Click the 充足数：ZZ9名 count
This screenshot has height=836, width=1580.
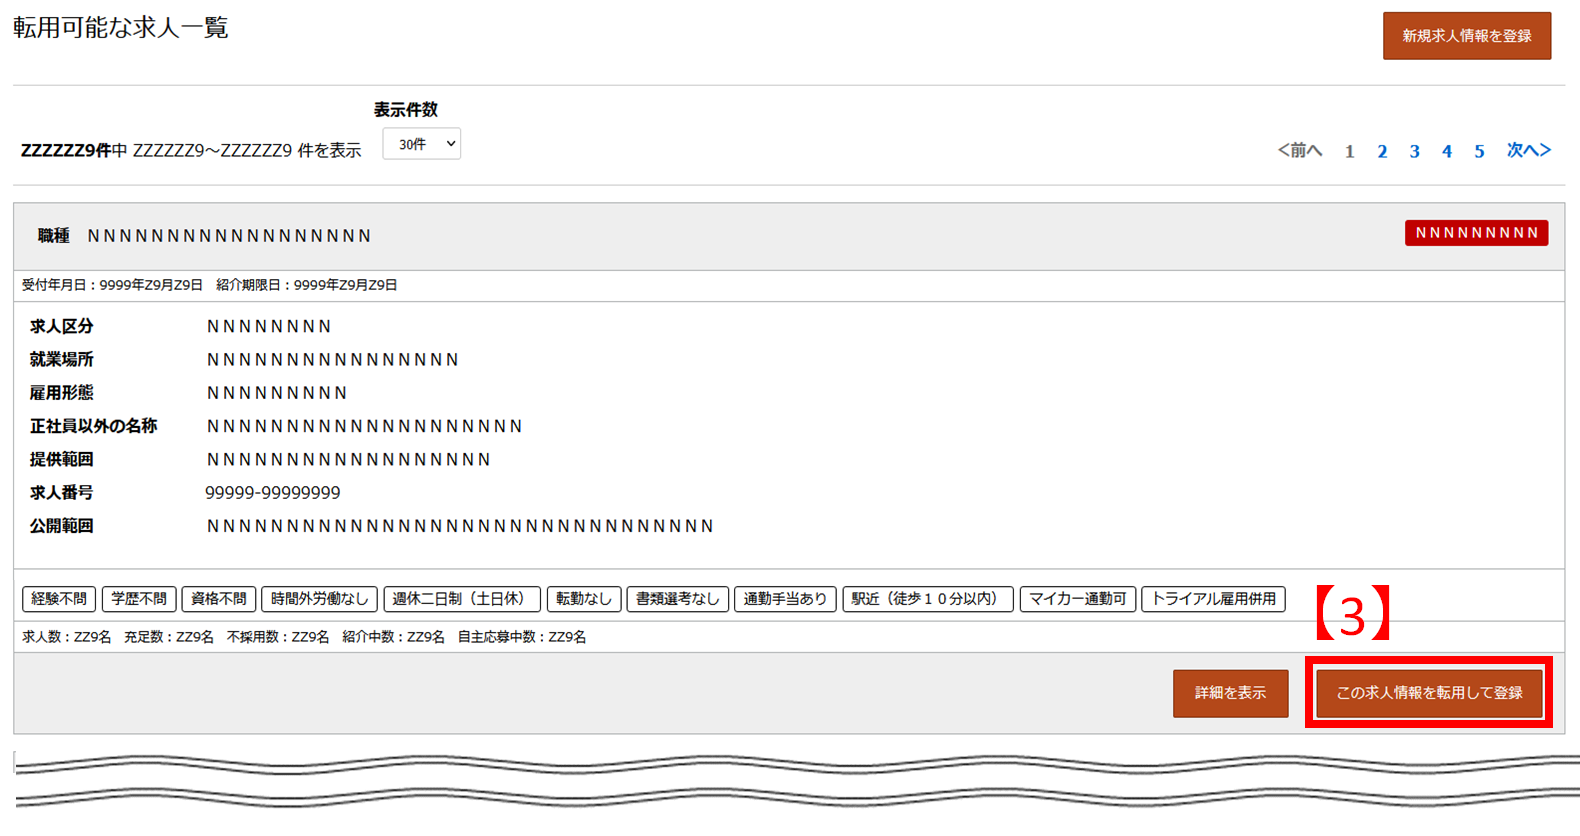click(x=169, y=637)
